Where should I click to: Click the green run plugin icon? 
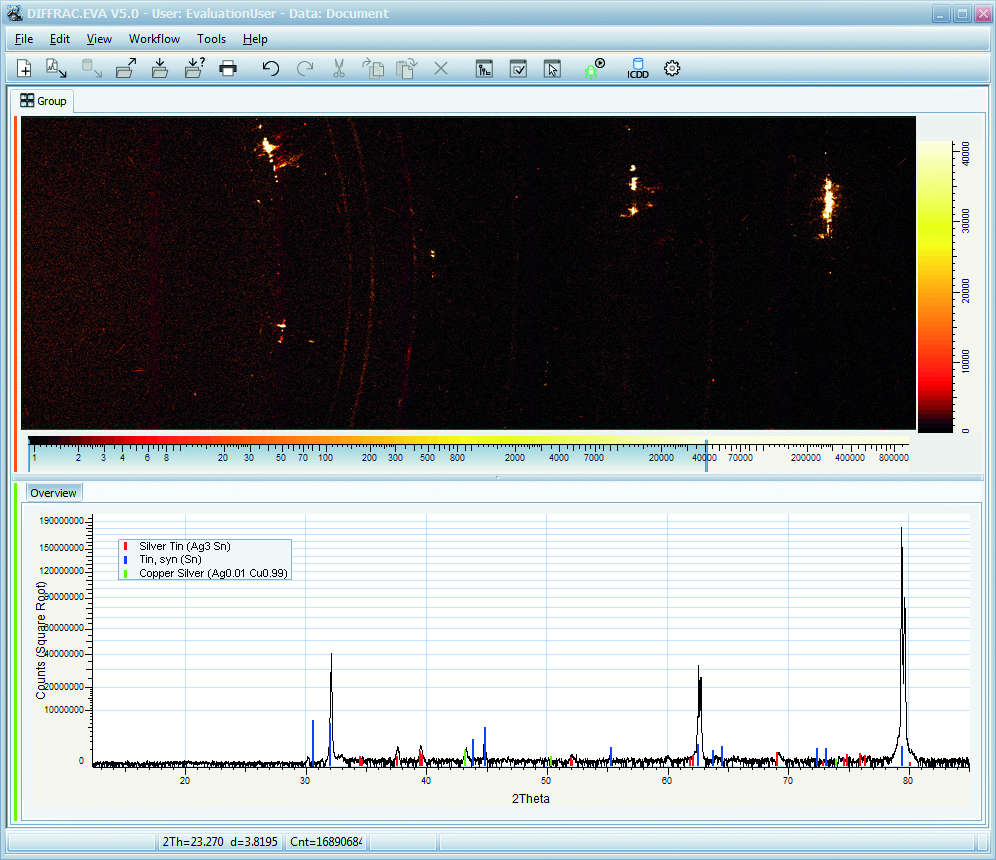pyautogui.click(x=595, y=69)
